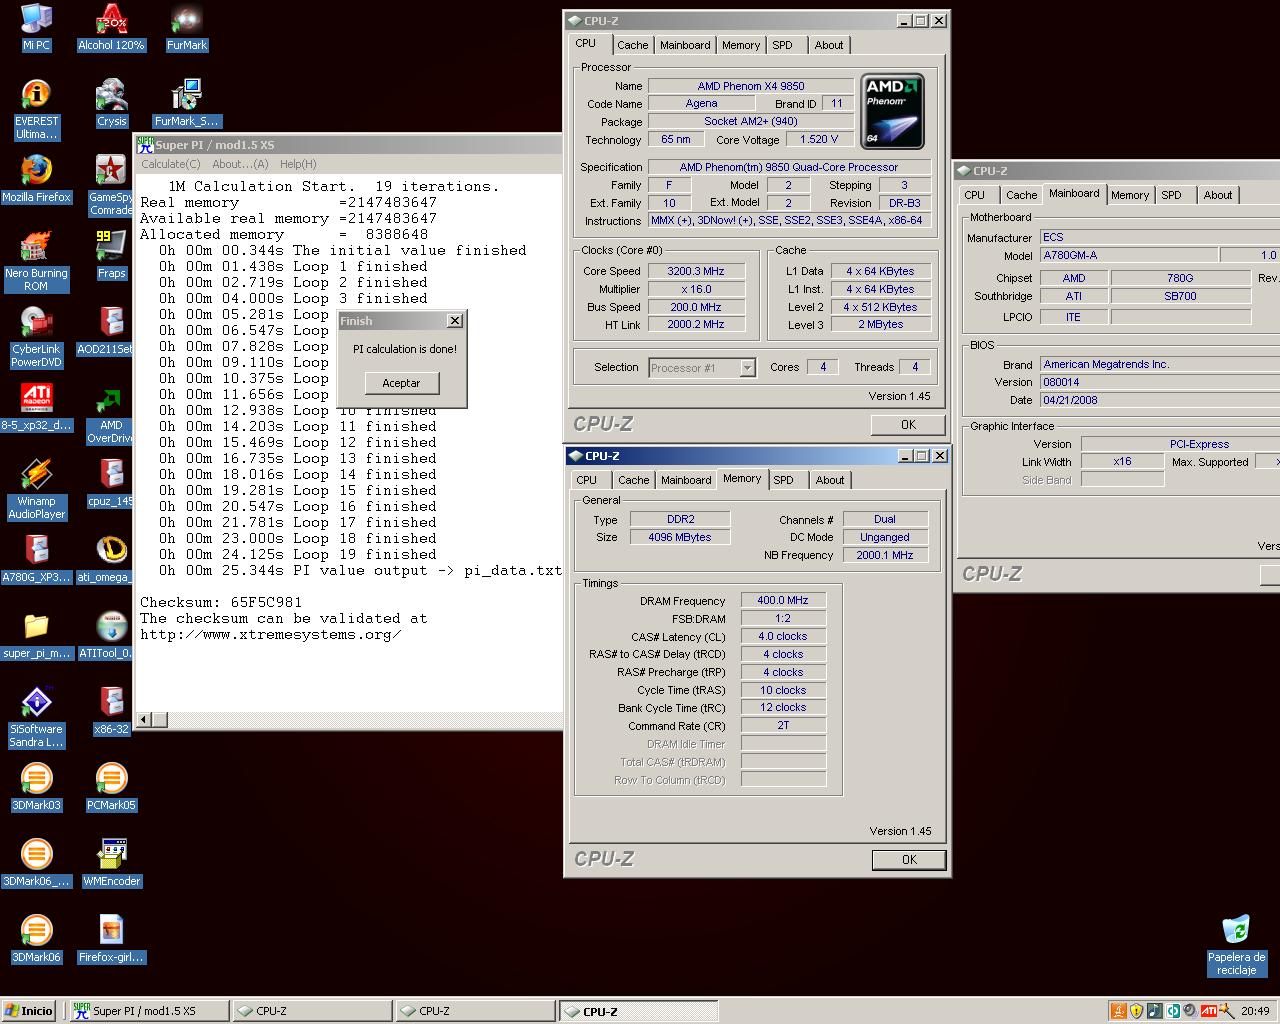Open the ATI 8-5_xp32 driver icon
Image resolution: width=1280 pixels, height=1024 pixels.
36,407
